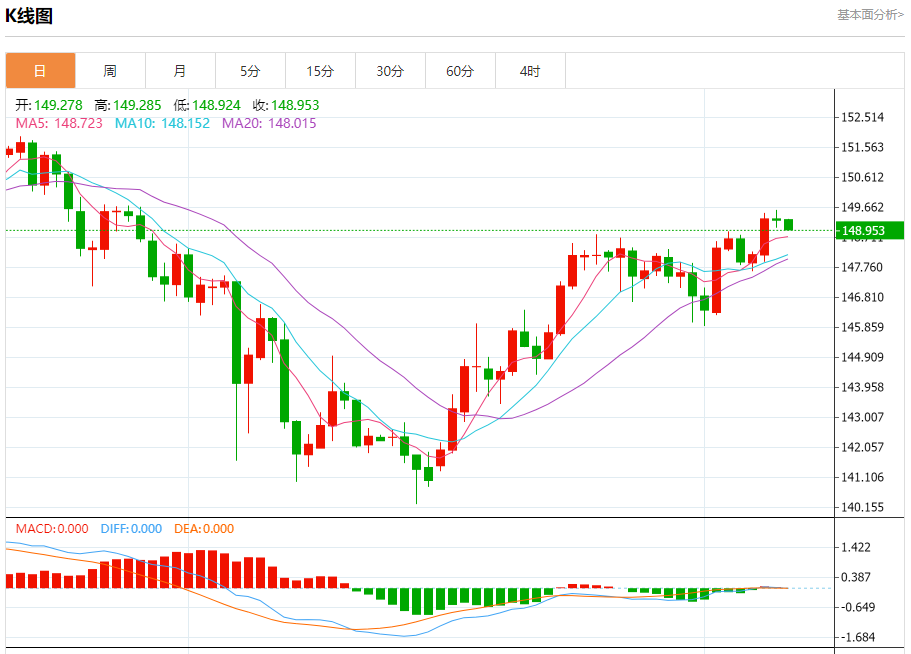Open the 5分 five-minute chart tab
This screenshot has height=654, width=911.
pos(250,71)
